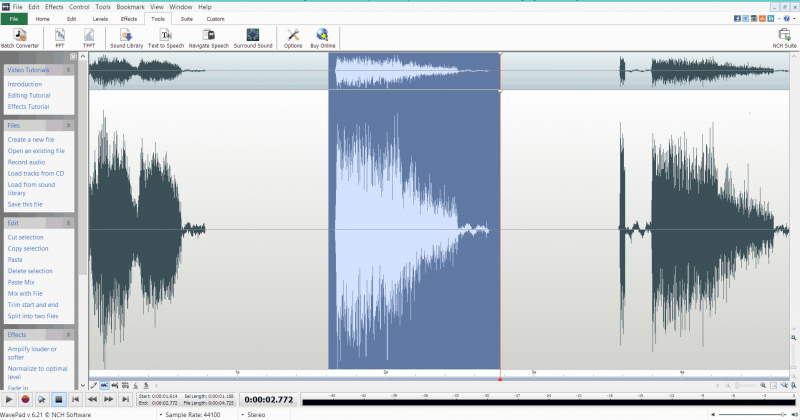
Task: Click the Record audio link
Action: pyautogui.click(x=27, y=162)
